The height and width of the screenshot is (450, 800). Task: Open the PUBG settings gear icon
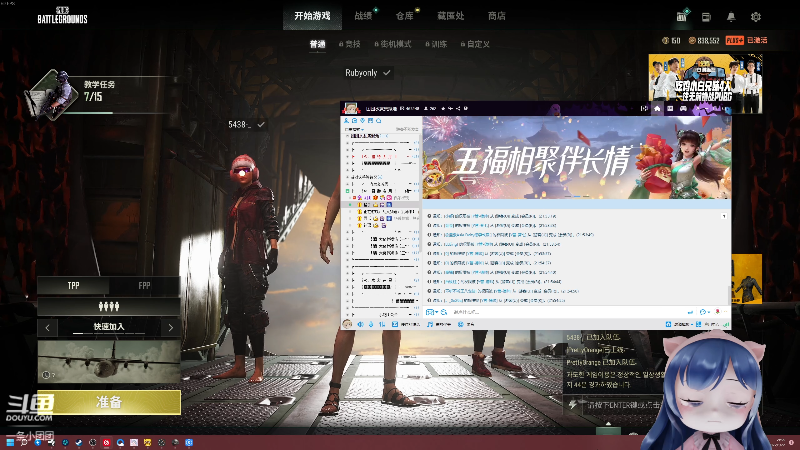pos(756,17)
